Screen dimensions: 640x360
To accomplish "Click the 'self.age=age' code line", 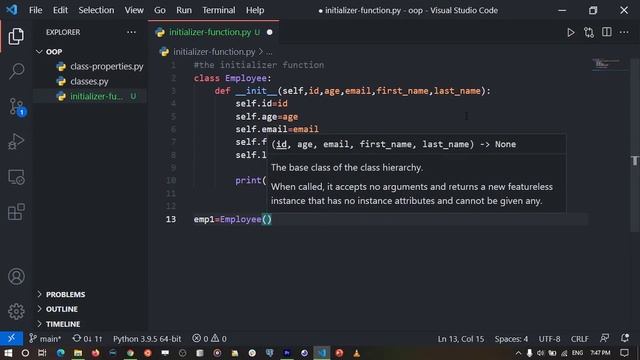I will pyautogui.click(x=267, y=117).
